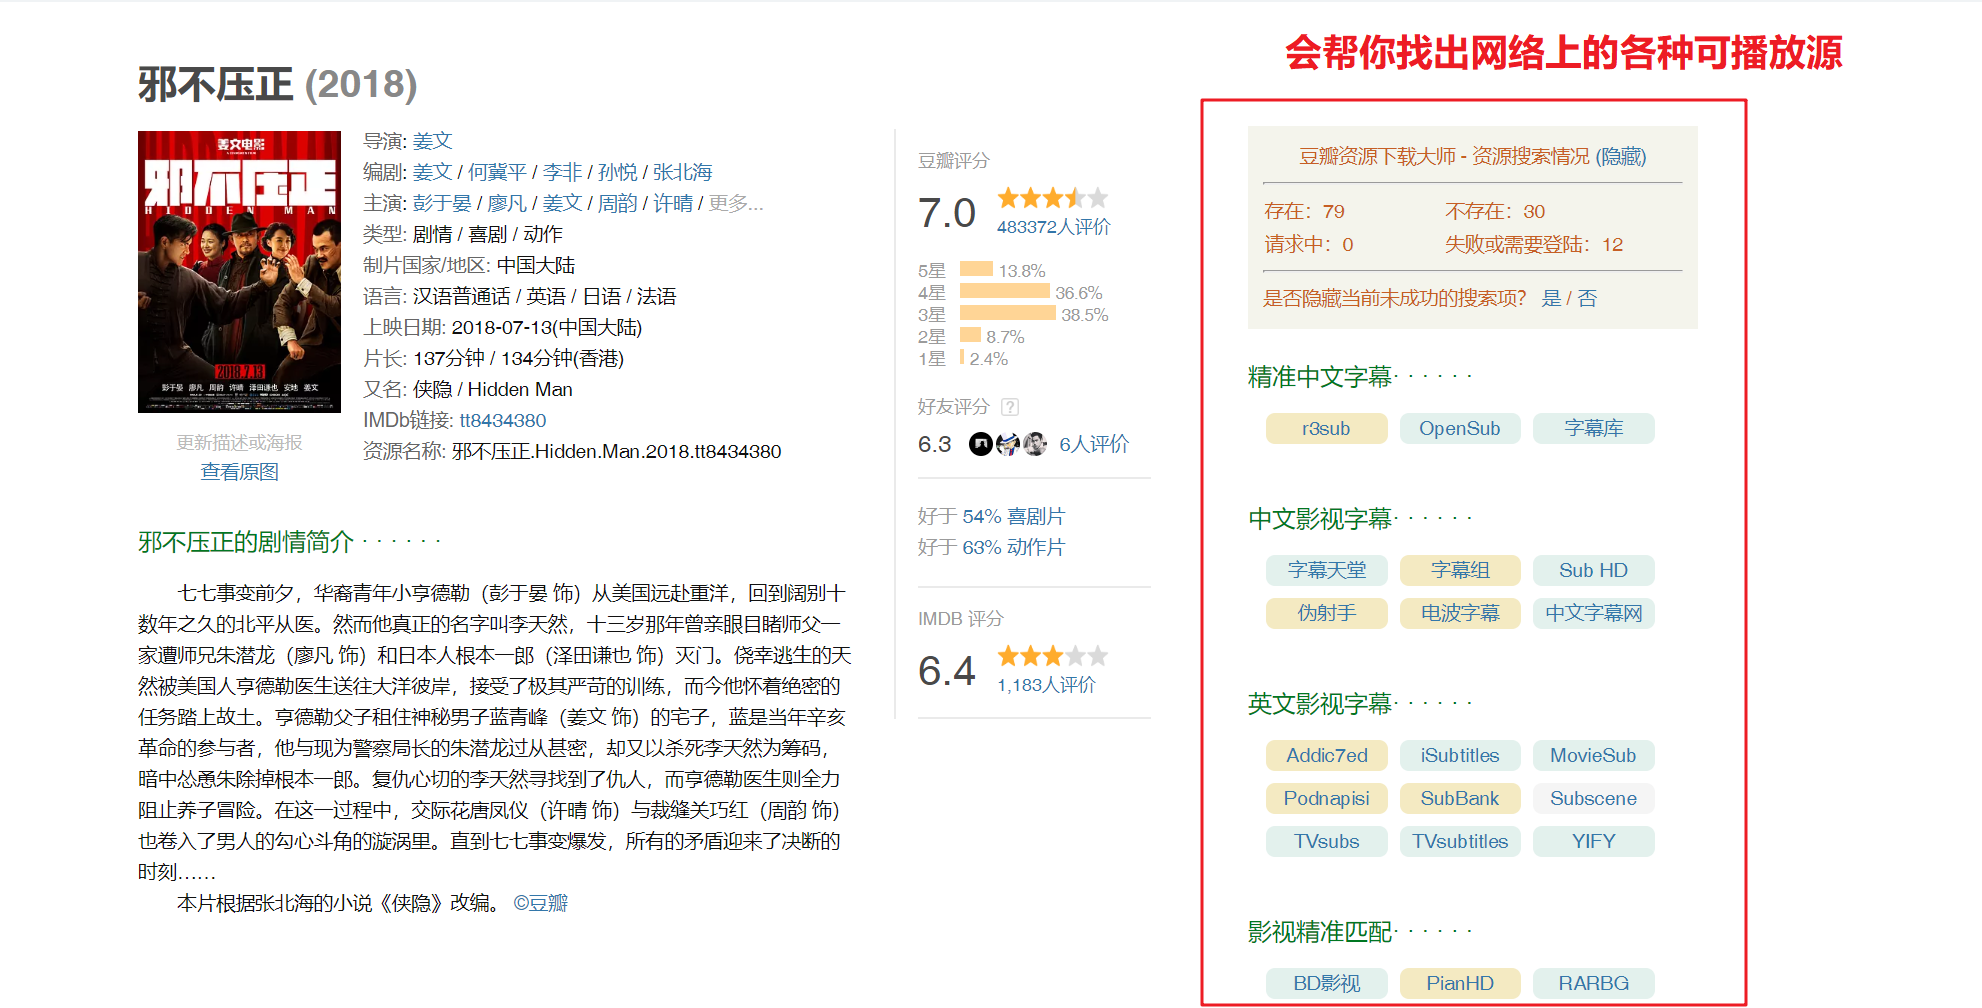Click the first friend avatar icon
Viewport: 1982px width, 1008px height.
pyautogui.click(x=981, y=444)
